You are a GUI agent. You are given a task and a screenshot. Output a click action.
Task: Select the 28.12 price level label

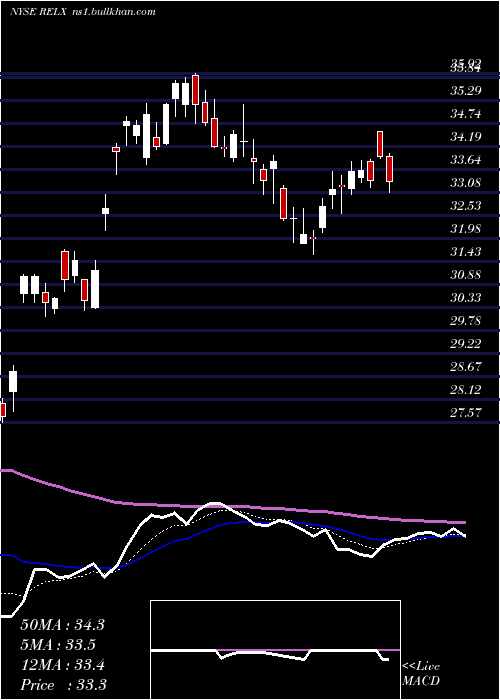(x=466, y=390)
